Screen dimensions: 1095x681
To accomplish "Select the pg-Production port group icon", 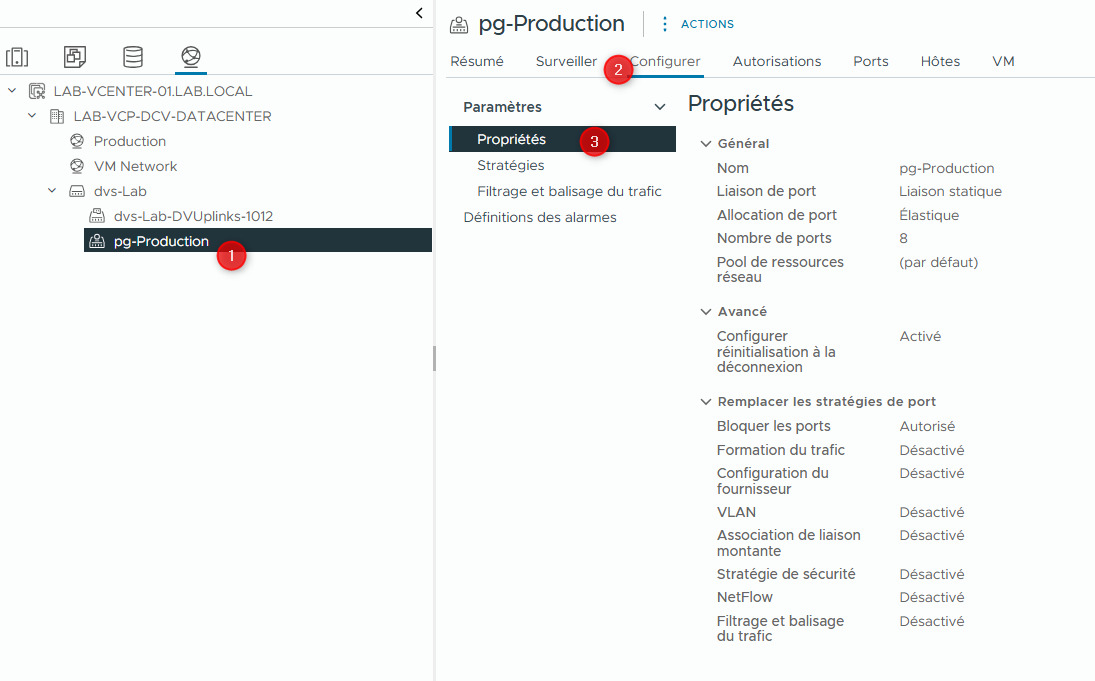I will 97,240.
